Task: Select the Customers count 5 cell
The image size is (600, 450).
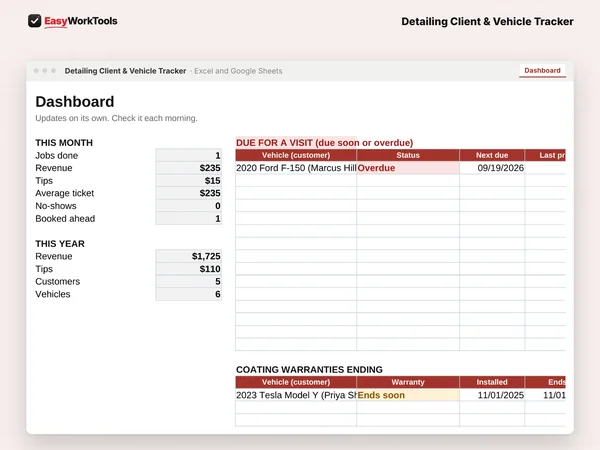Action: tap(189, 282)
